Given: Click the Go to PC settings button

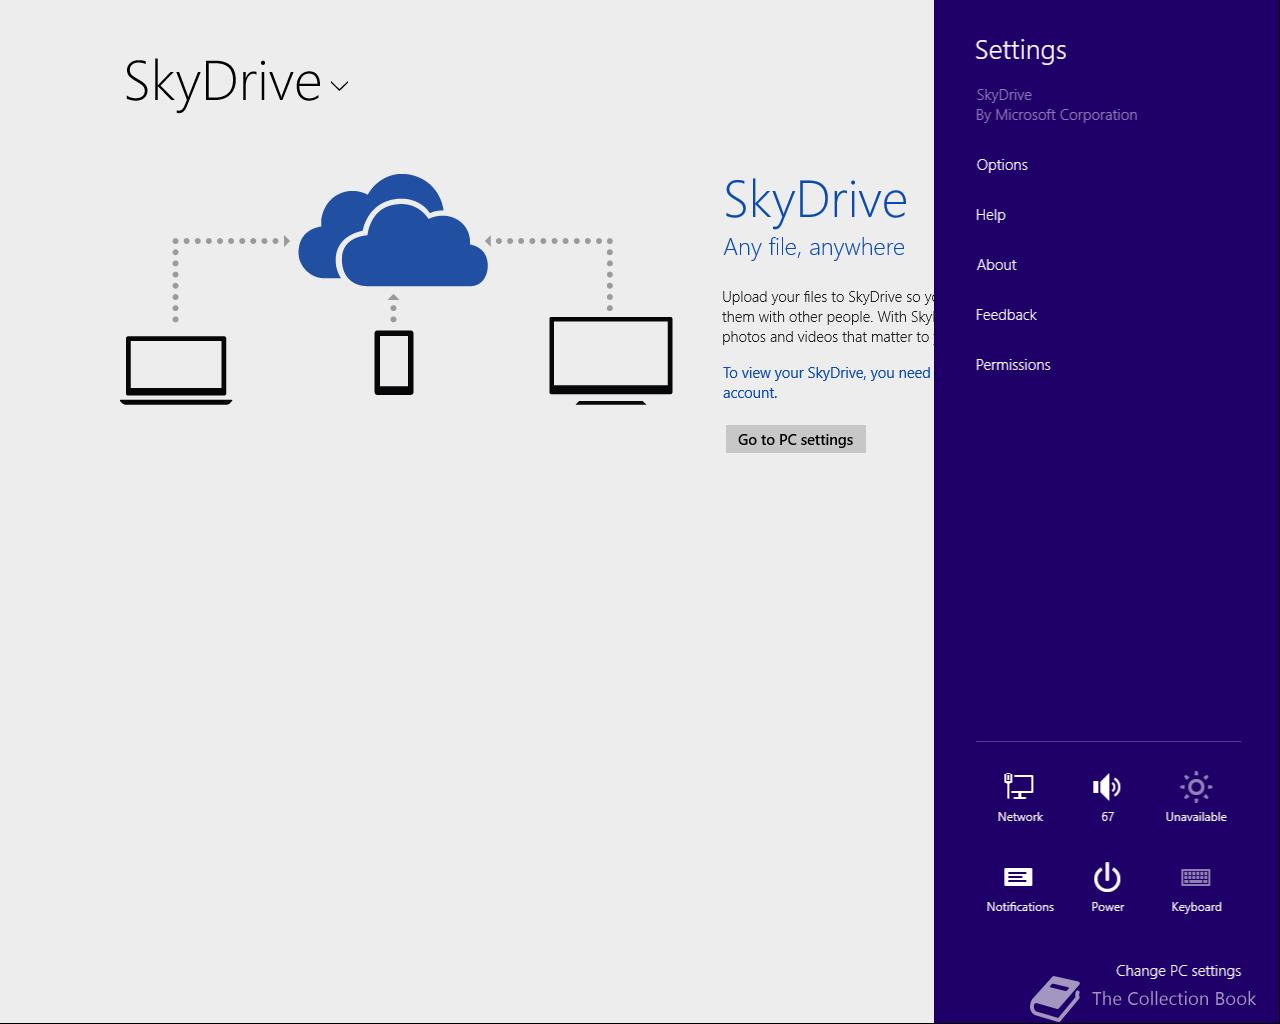Looking at the screenshot, I should coord(796,439).
